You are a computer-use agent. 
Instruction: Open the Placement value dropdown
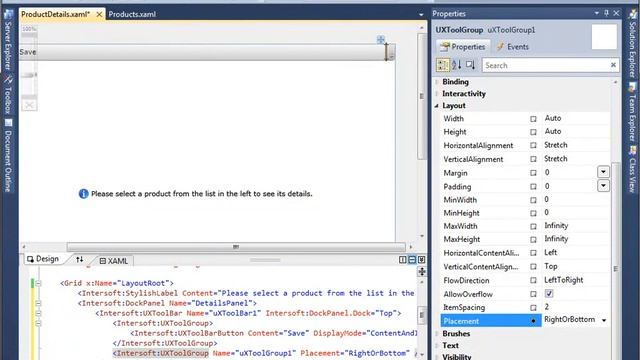[604, 320]
